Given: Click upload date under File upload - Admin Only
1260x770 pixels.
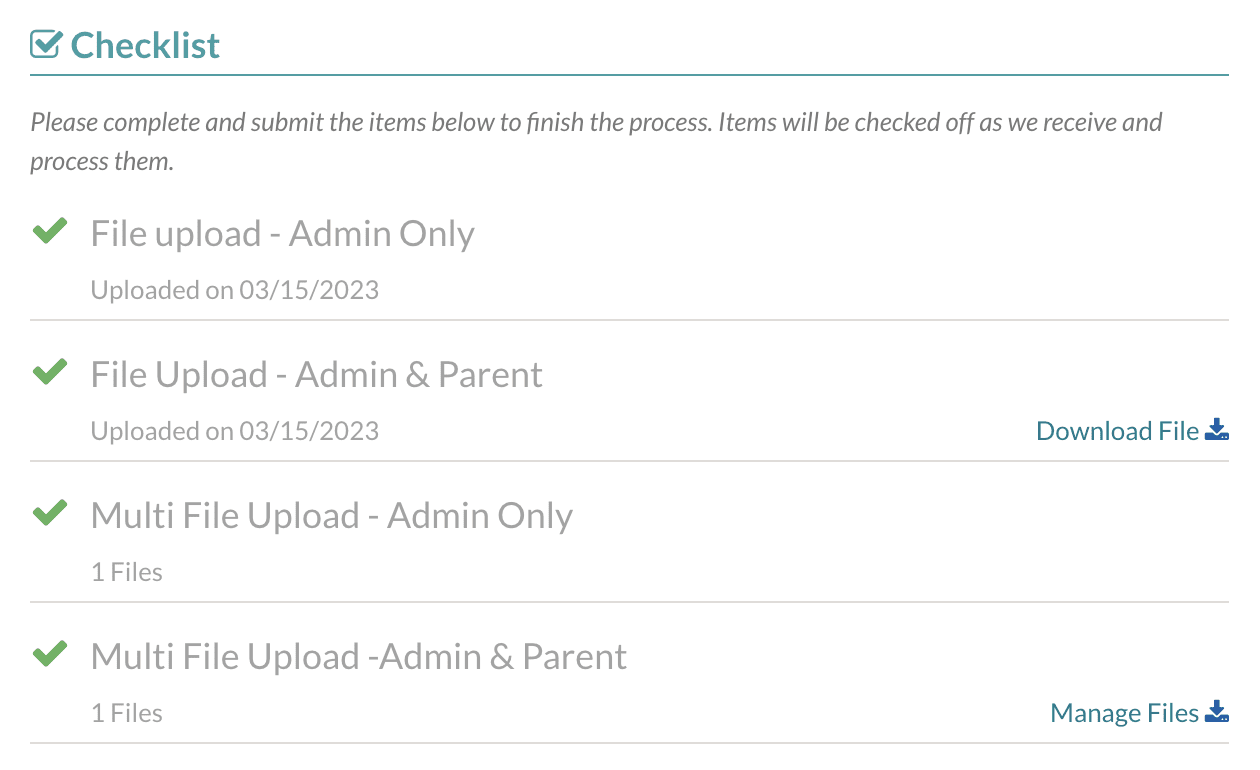Looking at the screenshot, I should (234, 291).
